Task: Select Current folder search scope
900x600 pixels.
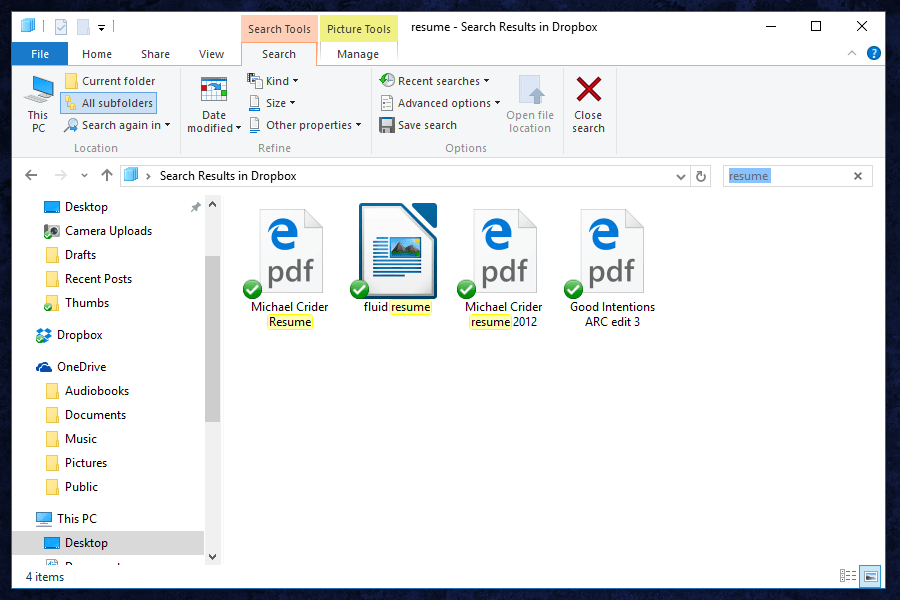Action: pos(110,81)
